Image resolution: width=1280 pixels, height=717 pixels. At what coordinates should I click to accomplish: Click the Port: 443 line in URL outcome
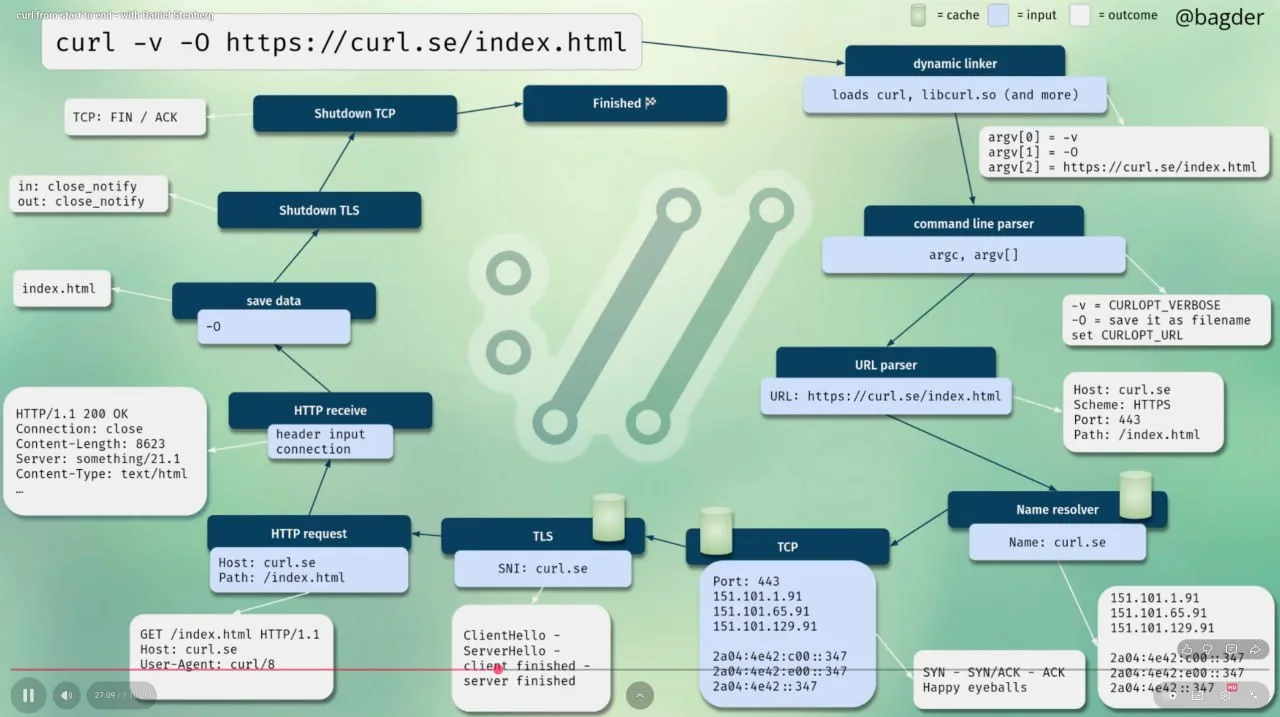point(1107,420)
